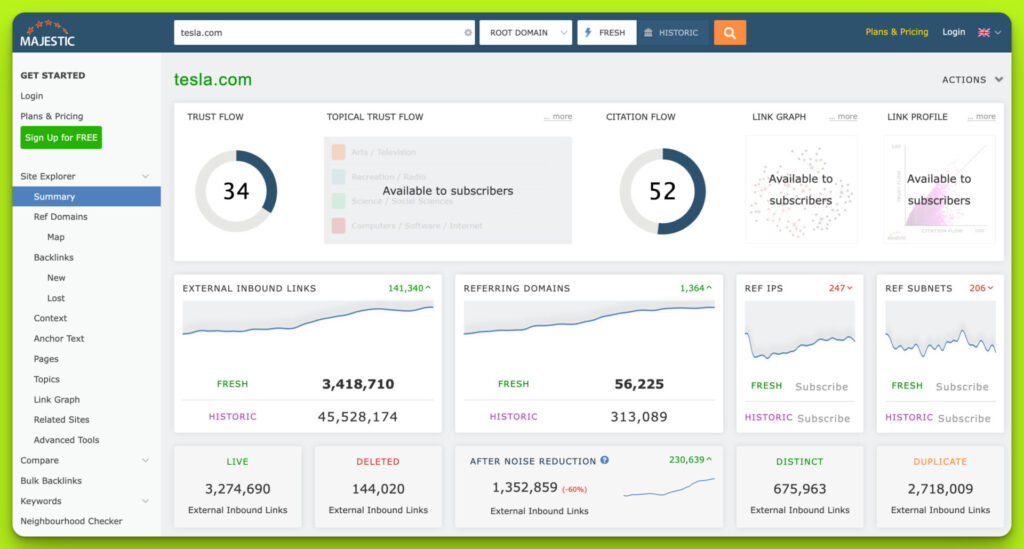This screenshot has width=1024, height=549.
Task: Click the Majestic logo
Action: [x=48, y=32]
